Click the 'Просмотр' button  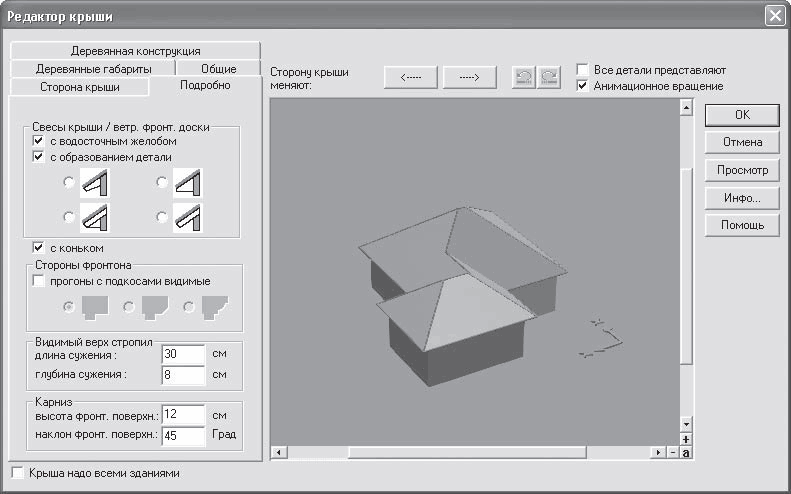point(742,170)
